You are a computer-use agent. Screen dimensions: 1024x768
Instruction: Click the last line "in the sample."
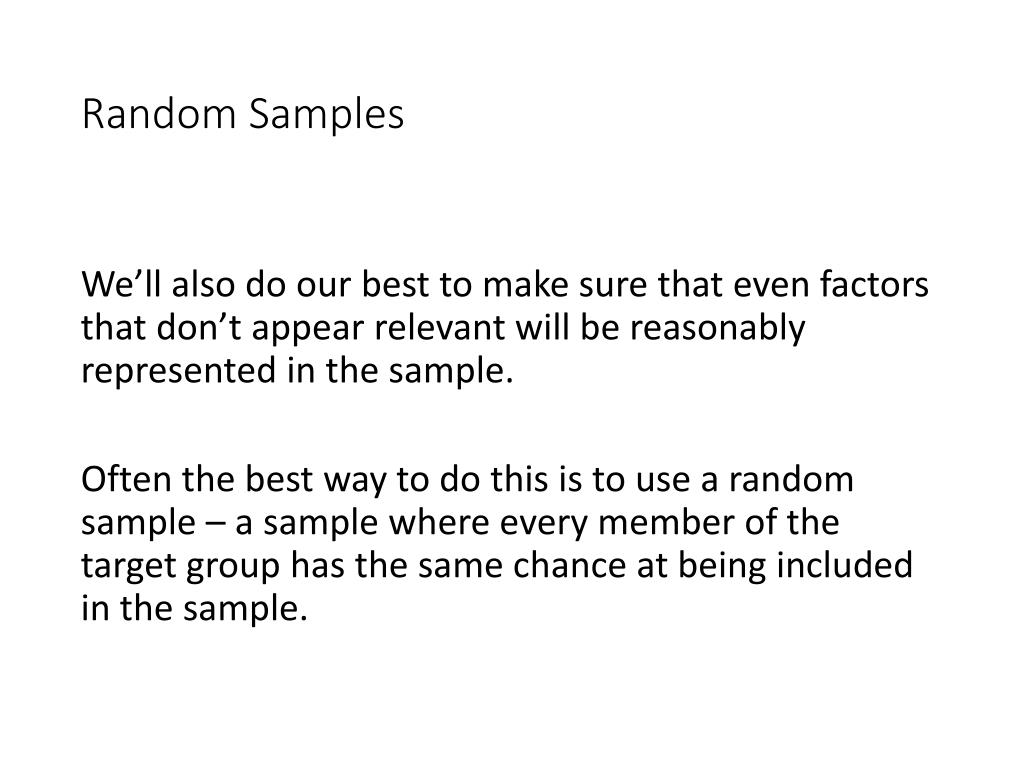point(194,609)
